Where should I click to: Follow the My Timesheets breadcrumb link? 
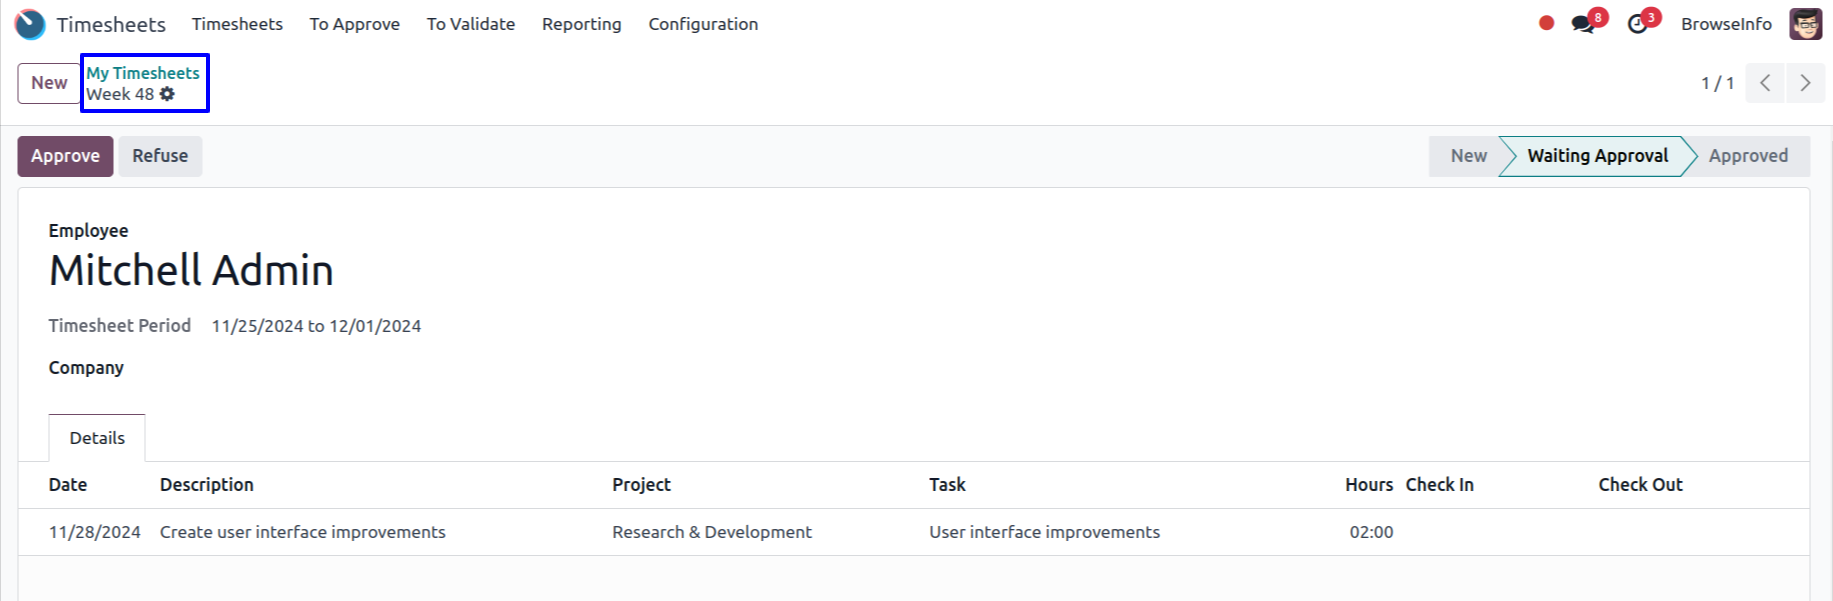(143, 73)
